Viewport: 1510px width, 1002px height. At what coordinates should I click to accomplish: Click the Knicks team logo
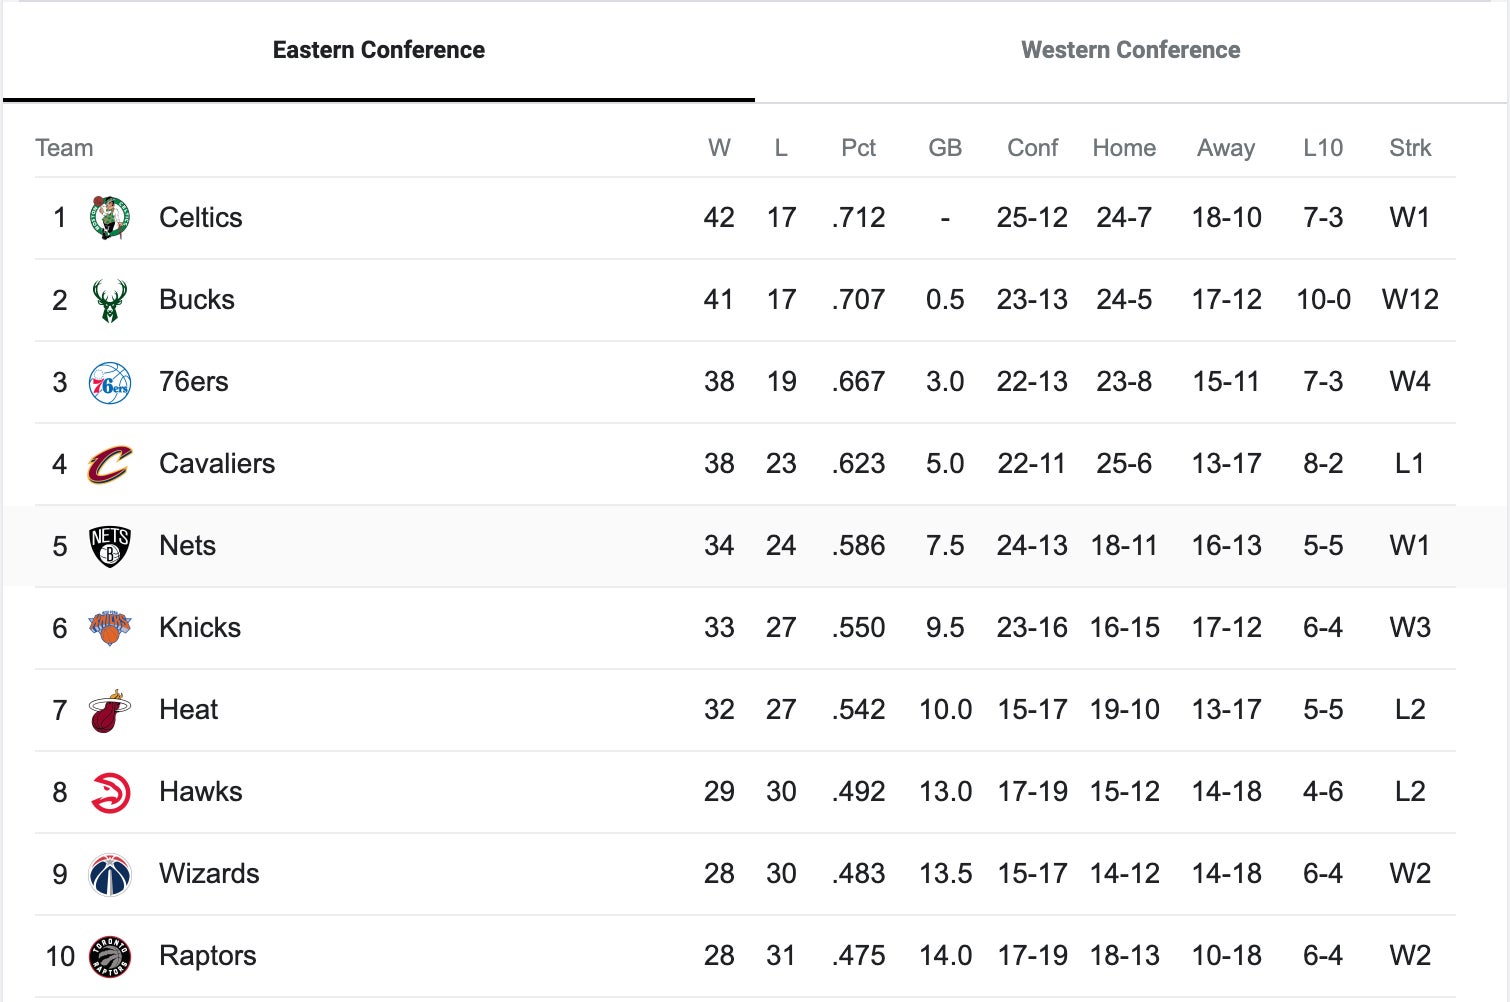tap(110, 628)
